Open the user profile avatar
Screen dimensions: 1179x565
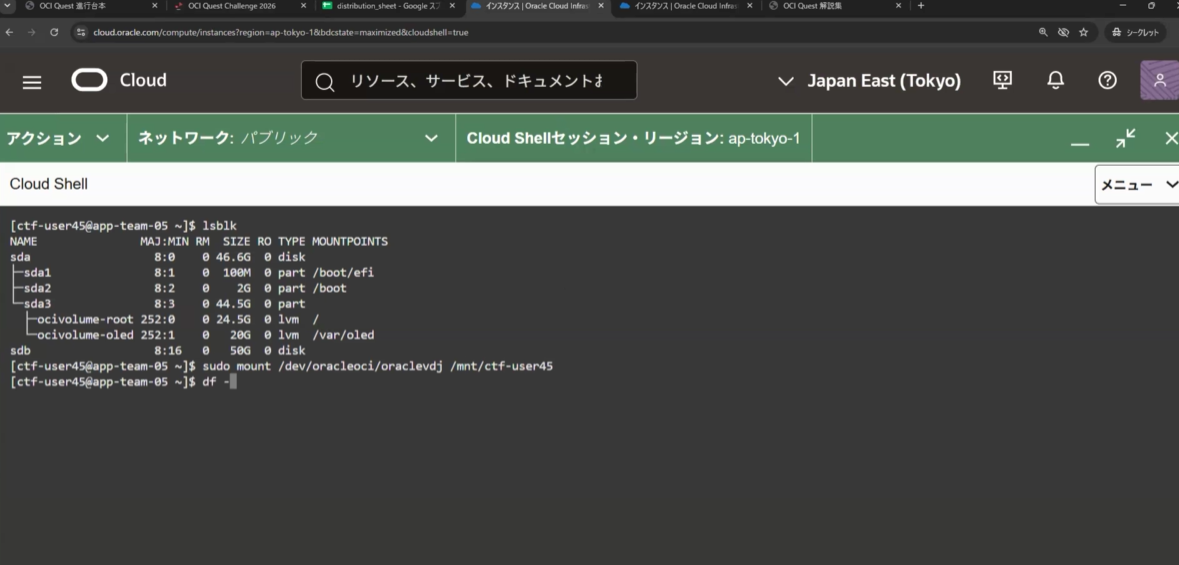pos(1159,80)
